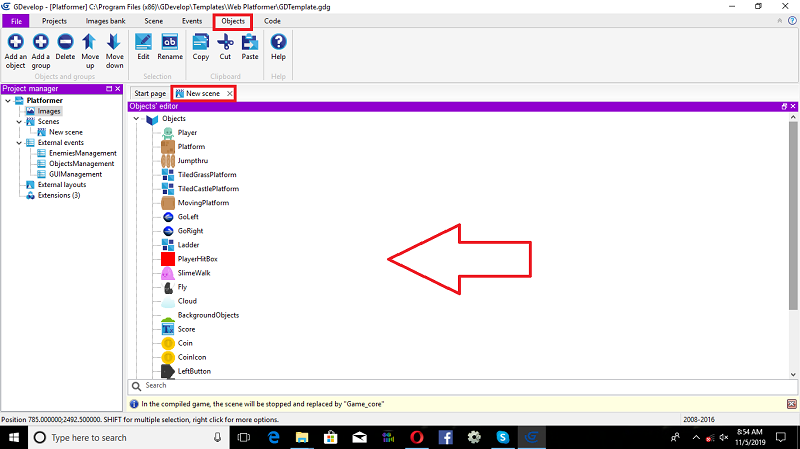Select the BackgroundObjects list entry

208,315
